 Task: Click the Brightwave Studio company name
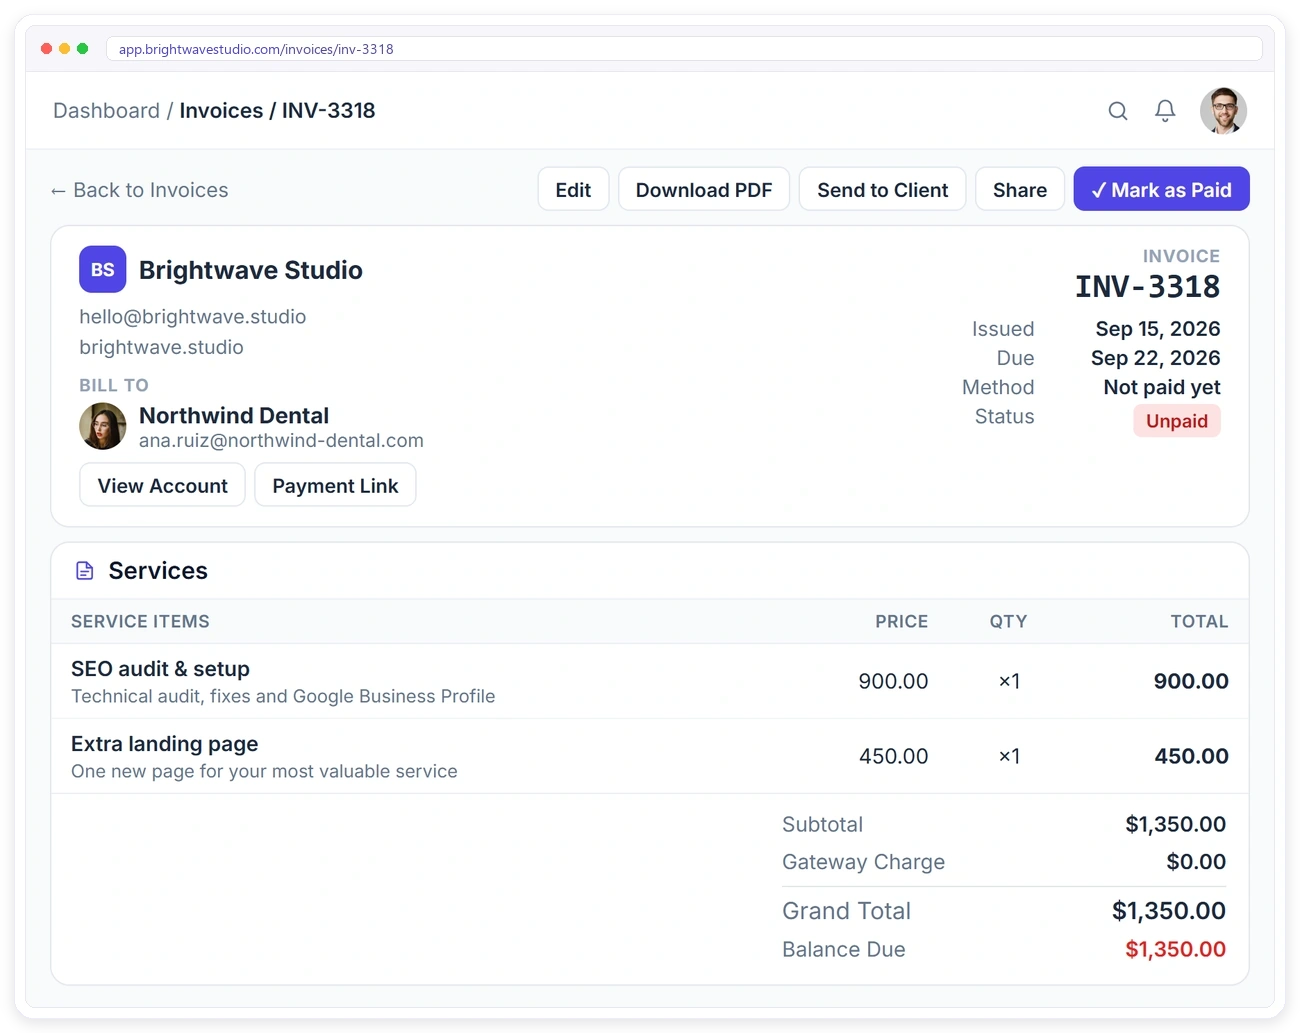(251, 270)
